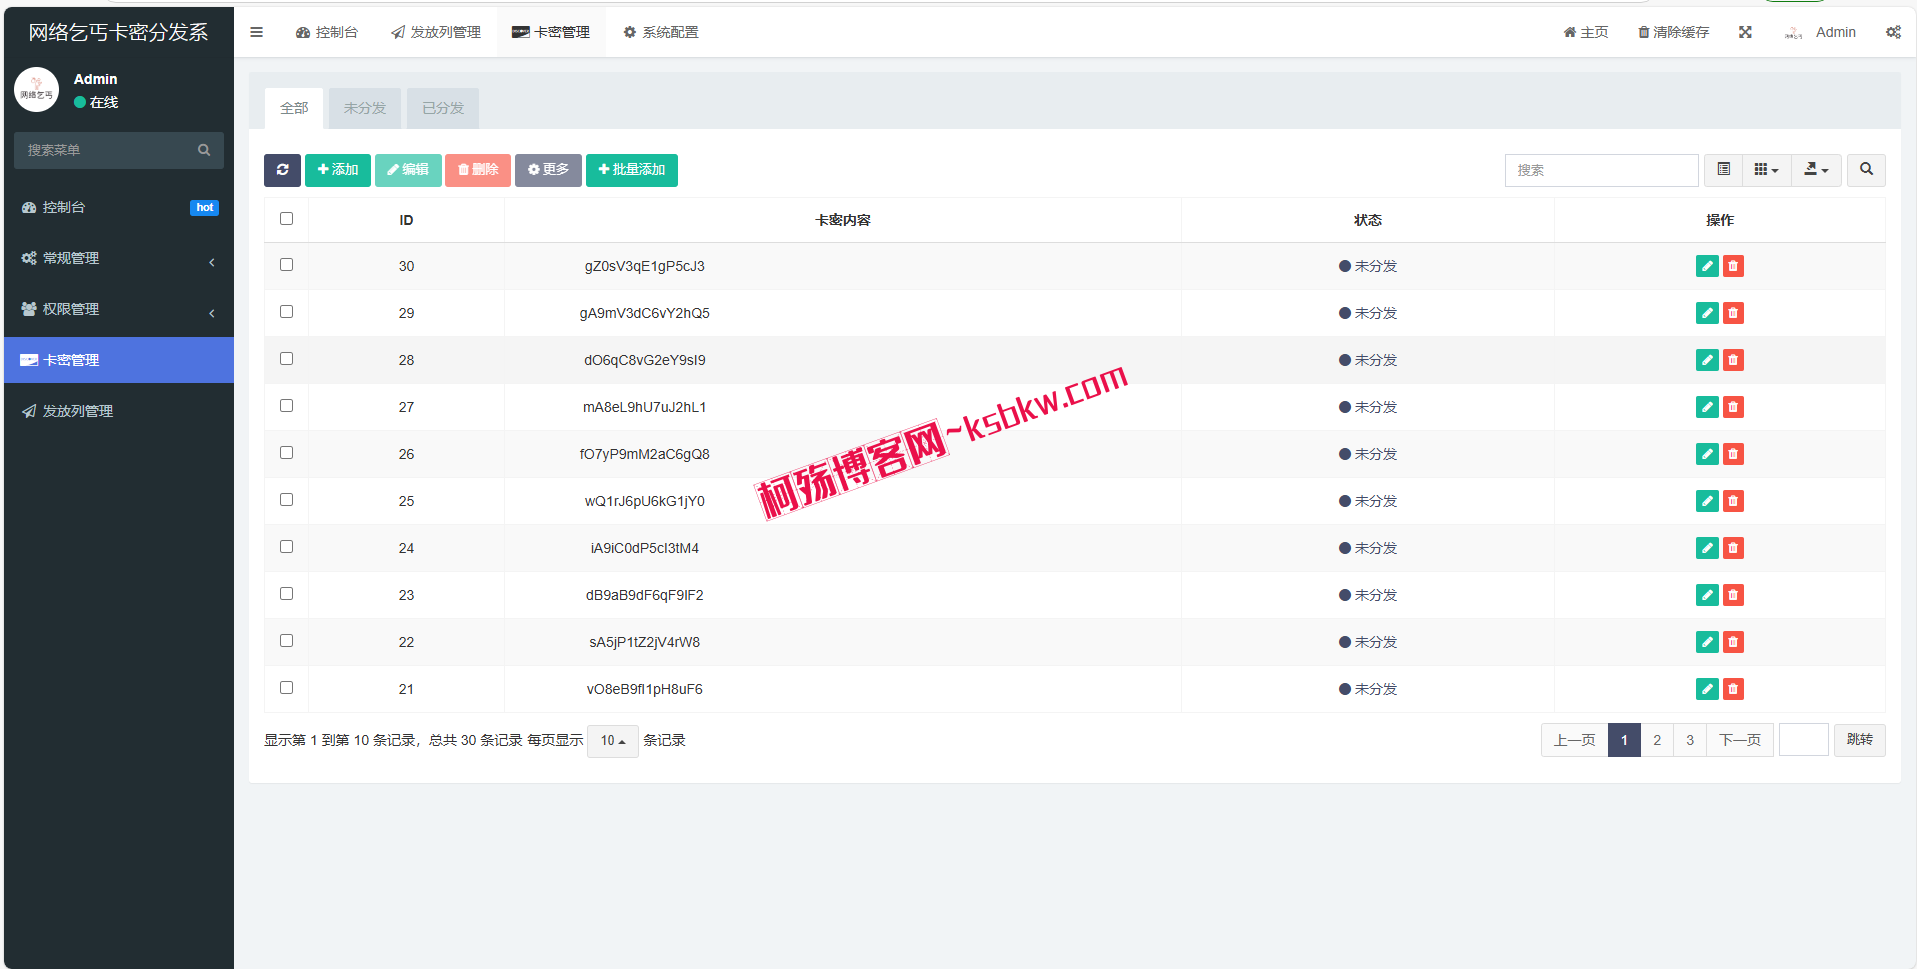Switch to the 已分发 tab
This screenshot has height=969, width=1917.
443,108
